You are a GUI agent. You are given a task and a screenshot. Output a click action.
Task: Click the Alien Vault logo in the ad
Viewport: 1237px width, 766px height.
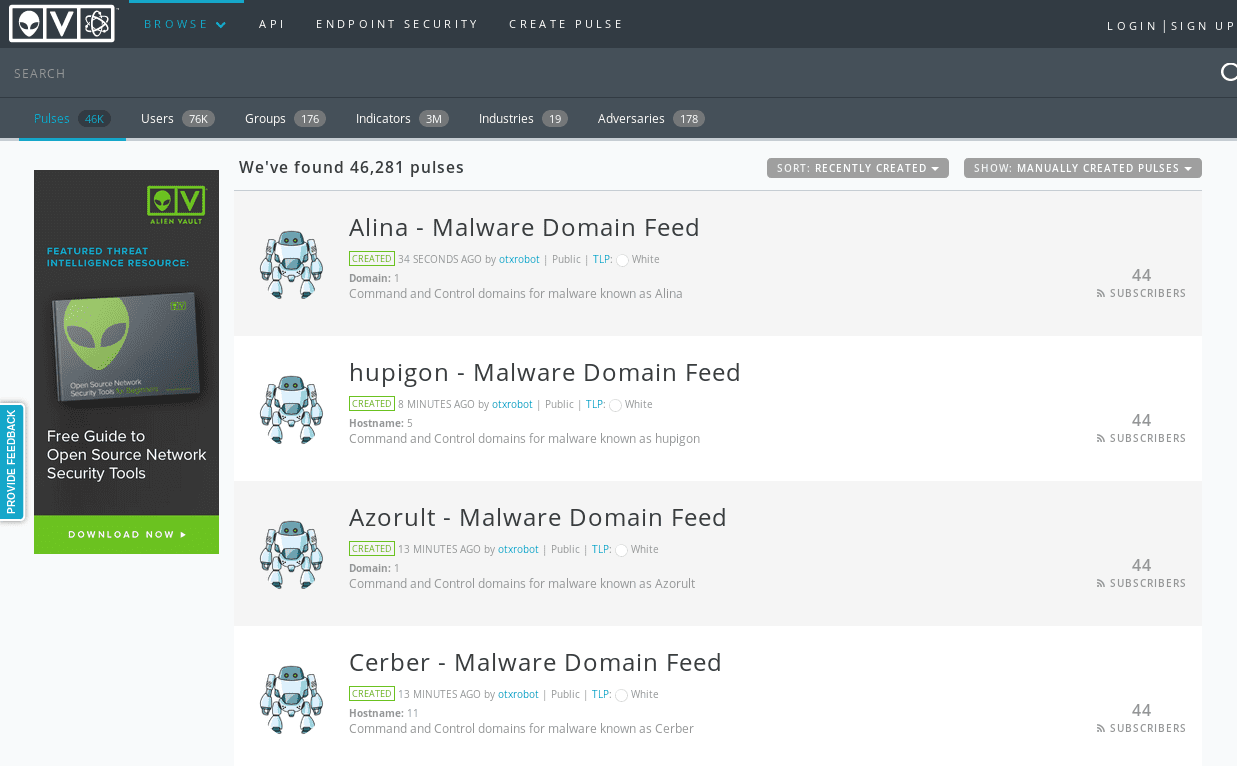point(176,205)
